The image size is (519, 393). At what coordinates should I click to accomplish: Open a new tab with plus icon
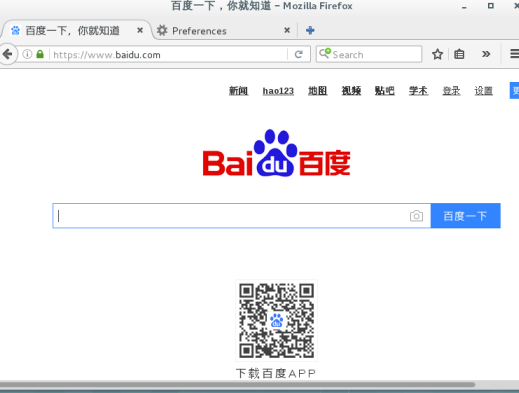pos(310,30)
